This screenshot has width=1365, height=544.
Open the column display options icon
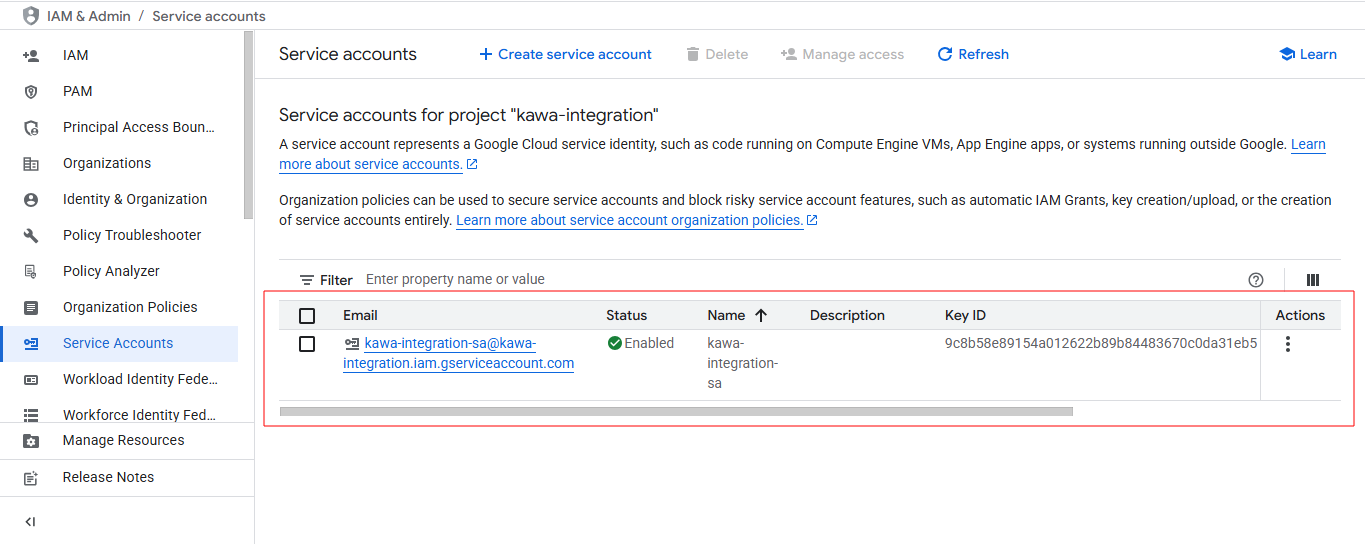tap(1313, 280)
